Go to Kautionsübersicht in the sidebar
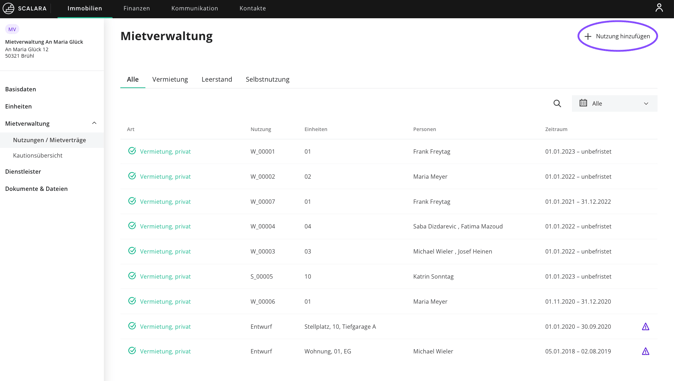Viewport: 674px width, 381px height. coord(38,156)
